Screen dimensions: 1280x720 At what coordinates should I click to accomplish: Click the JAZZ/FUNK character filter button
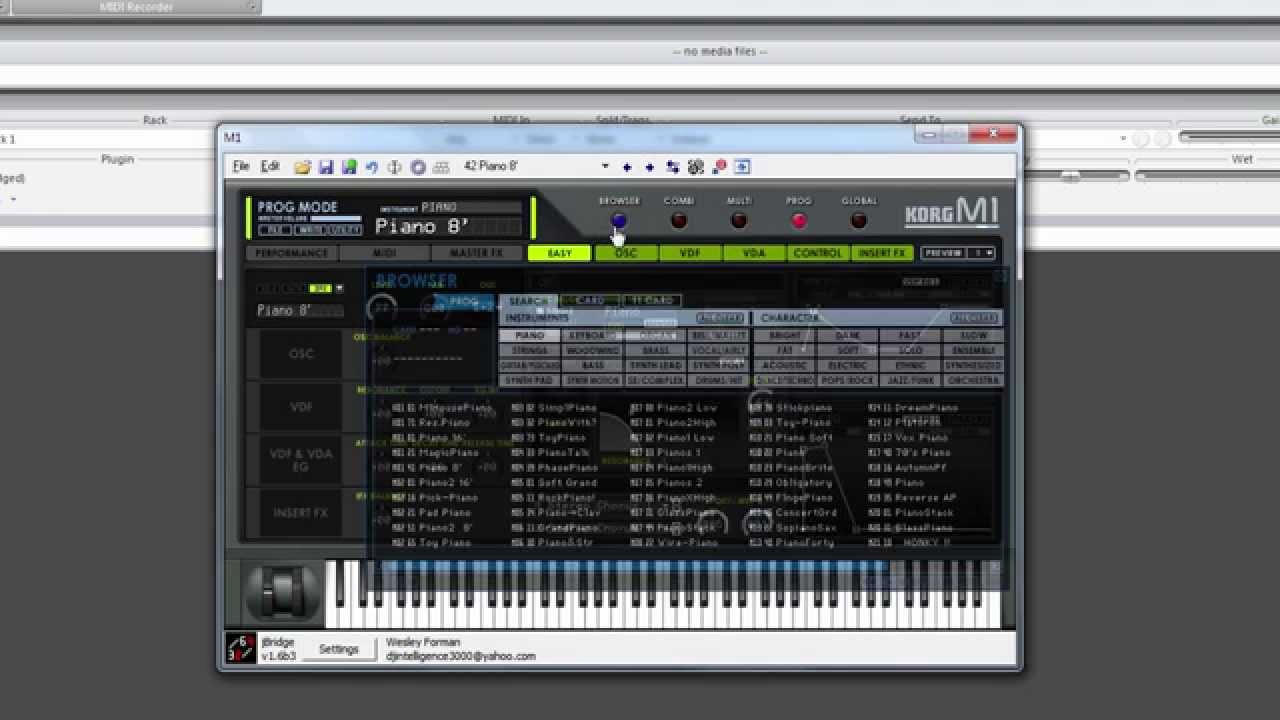tap(910, 381)
